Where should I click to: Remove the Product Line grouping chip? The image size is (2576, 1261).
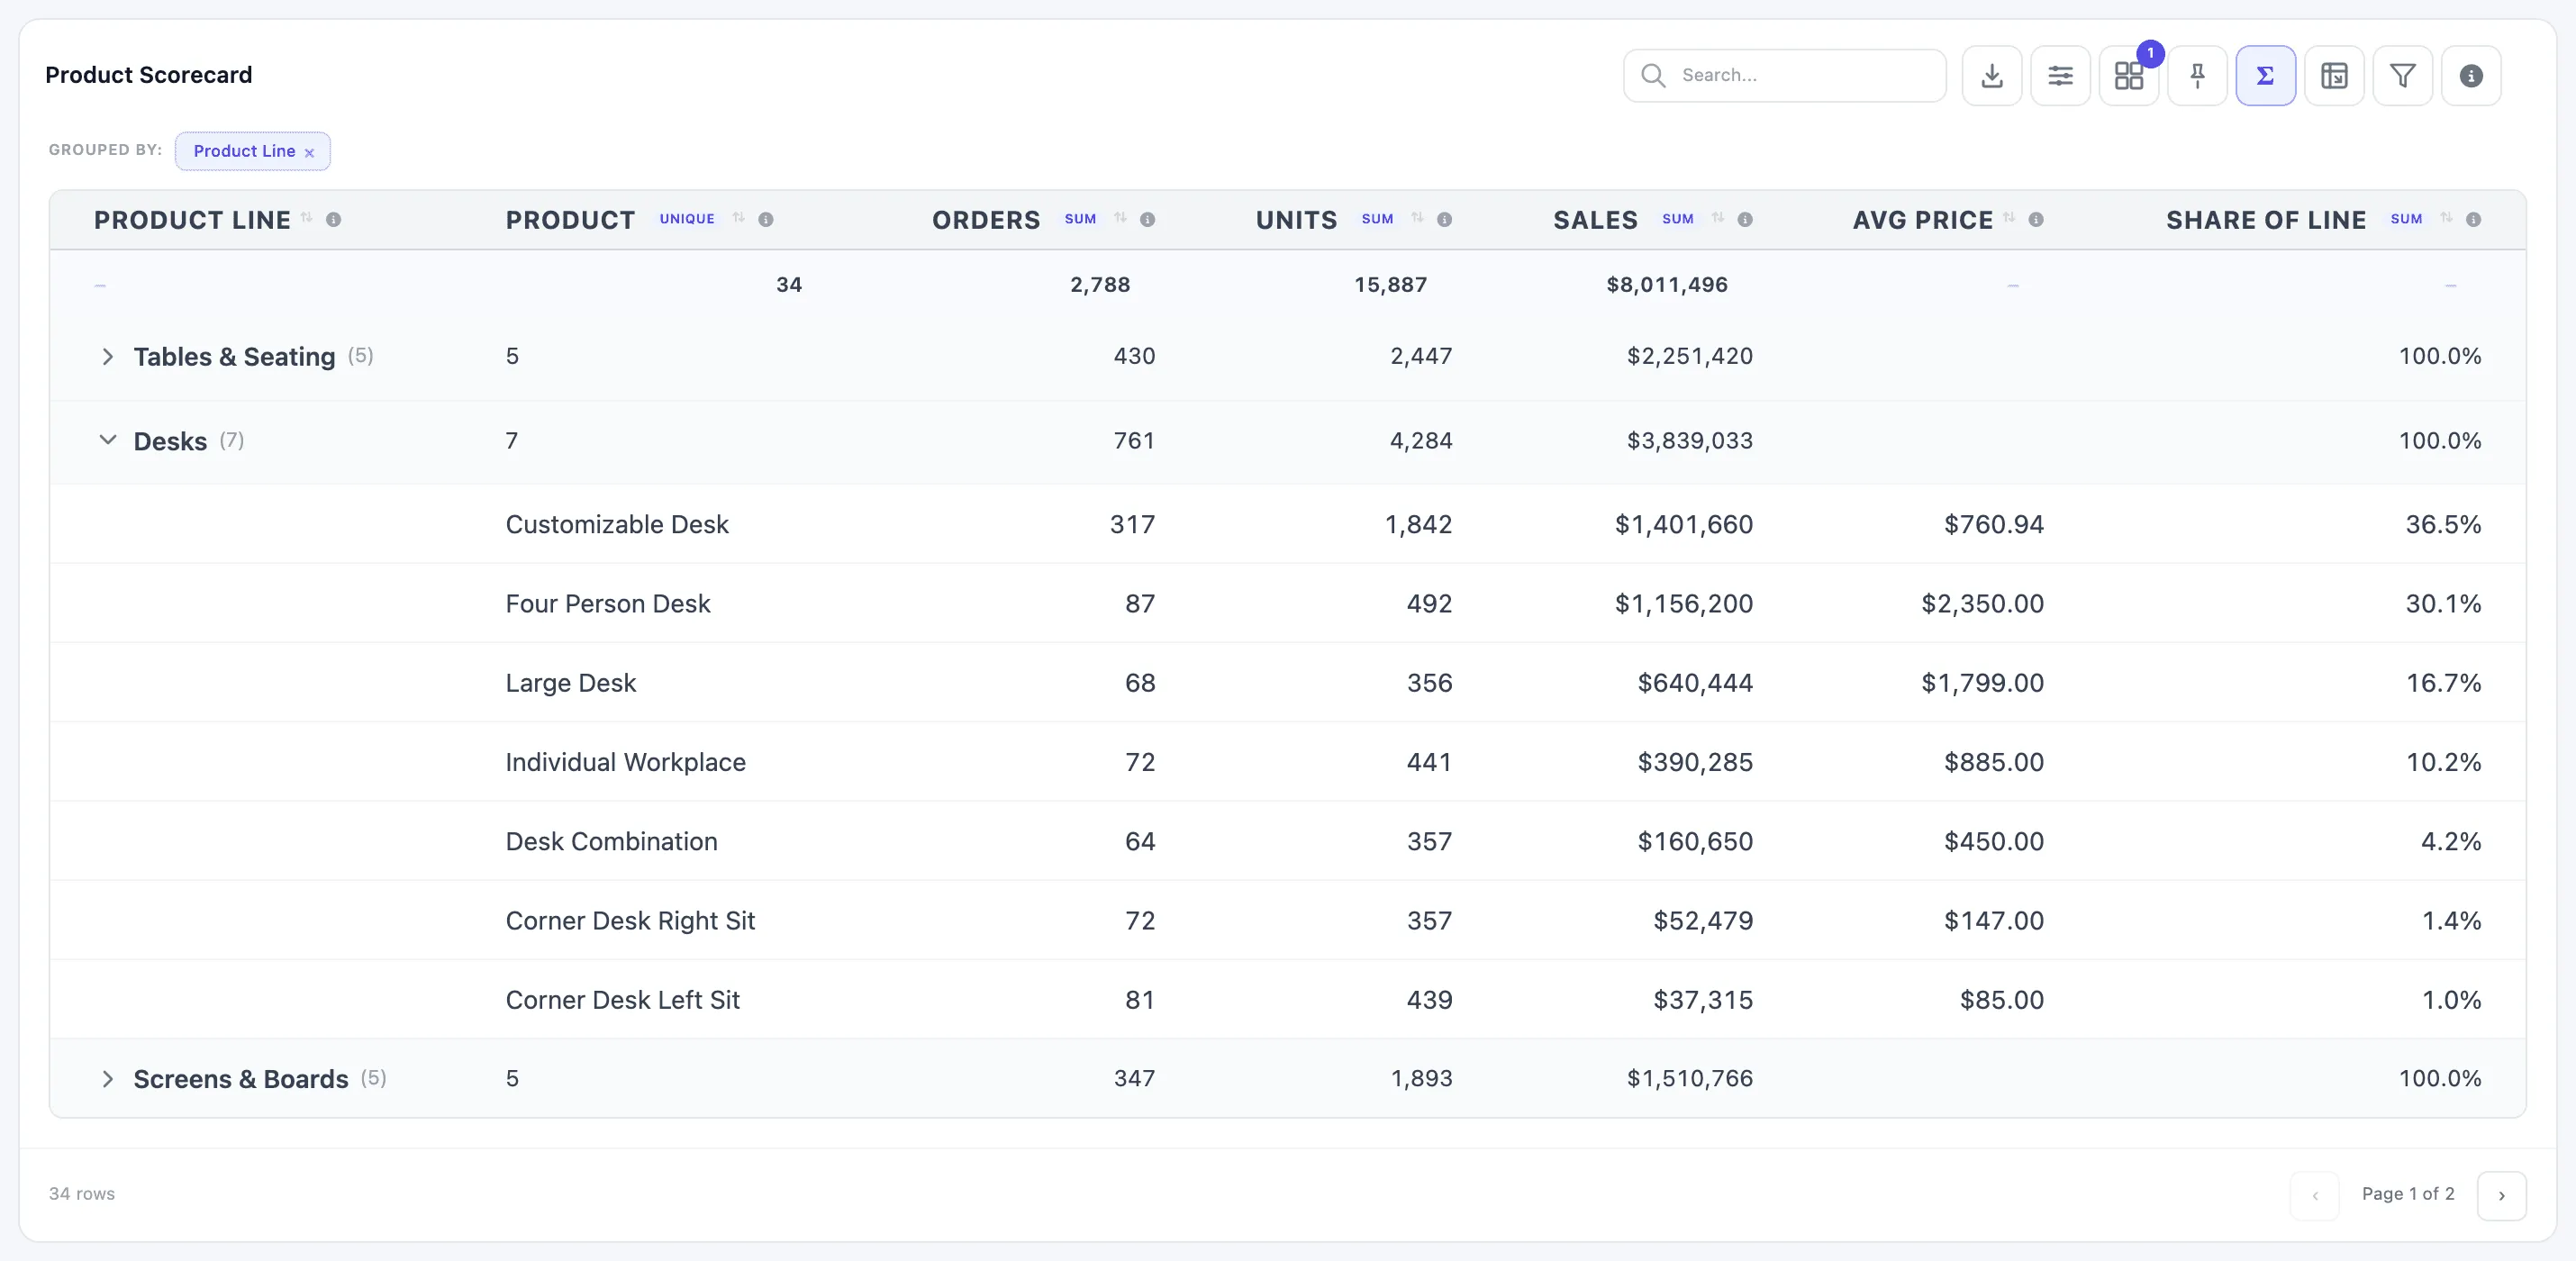pos(309,153)
